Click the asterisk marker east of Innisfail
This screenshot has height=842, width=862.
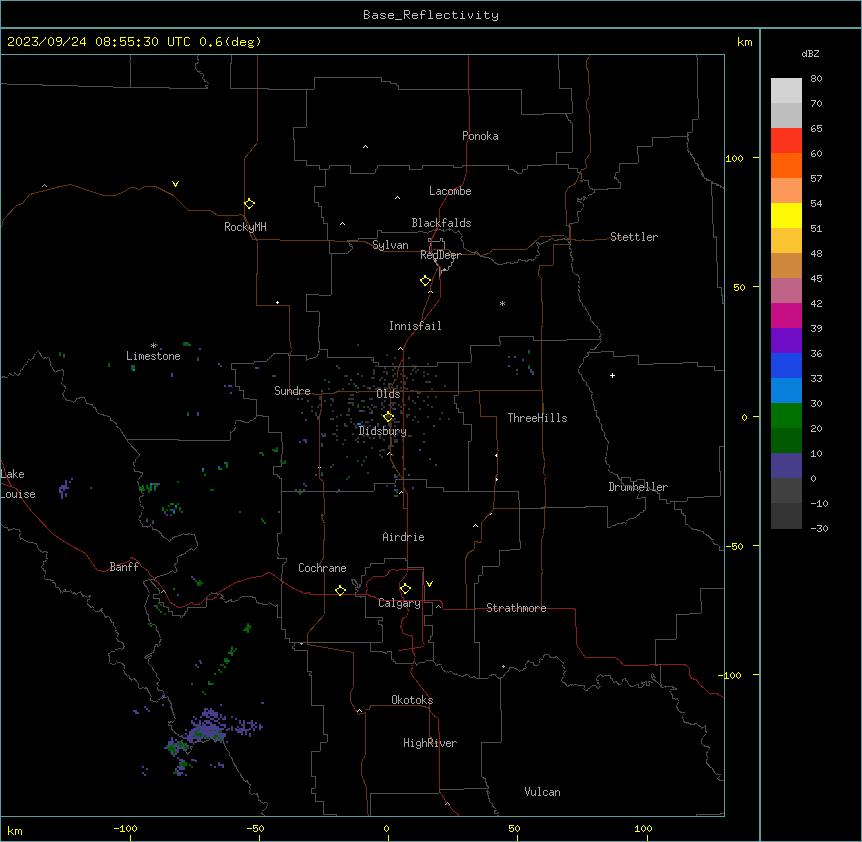click(502, 303)
